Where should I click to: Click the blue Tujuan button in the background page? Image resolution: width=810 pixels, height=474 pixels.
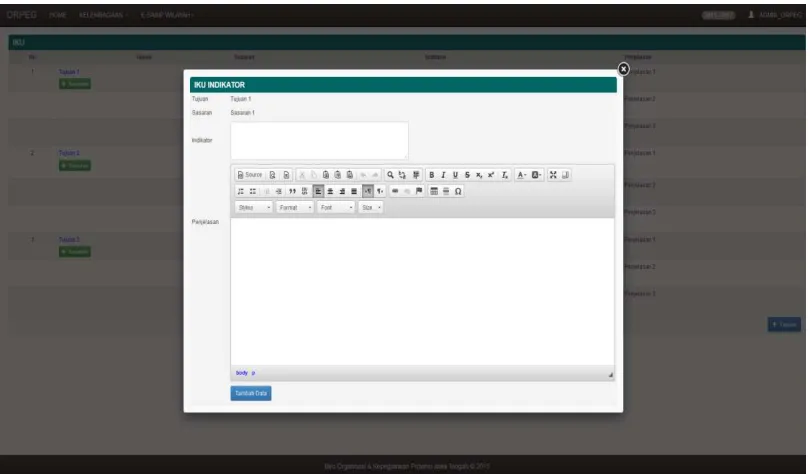(784, 324)
